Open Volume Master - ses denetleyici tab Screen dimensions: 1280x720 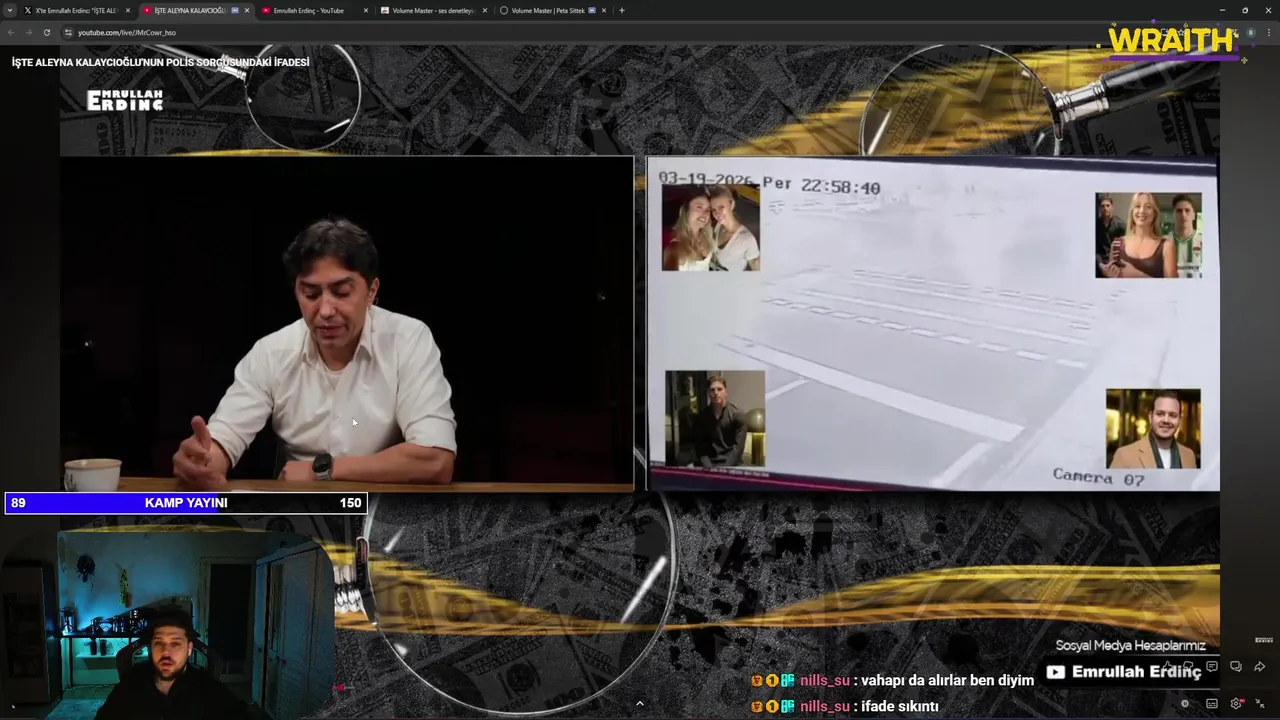click(x=433, y=10)
